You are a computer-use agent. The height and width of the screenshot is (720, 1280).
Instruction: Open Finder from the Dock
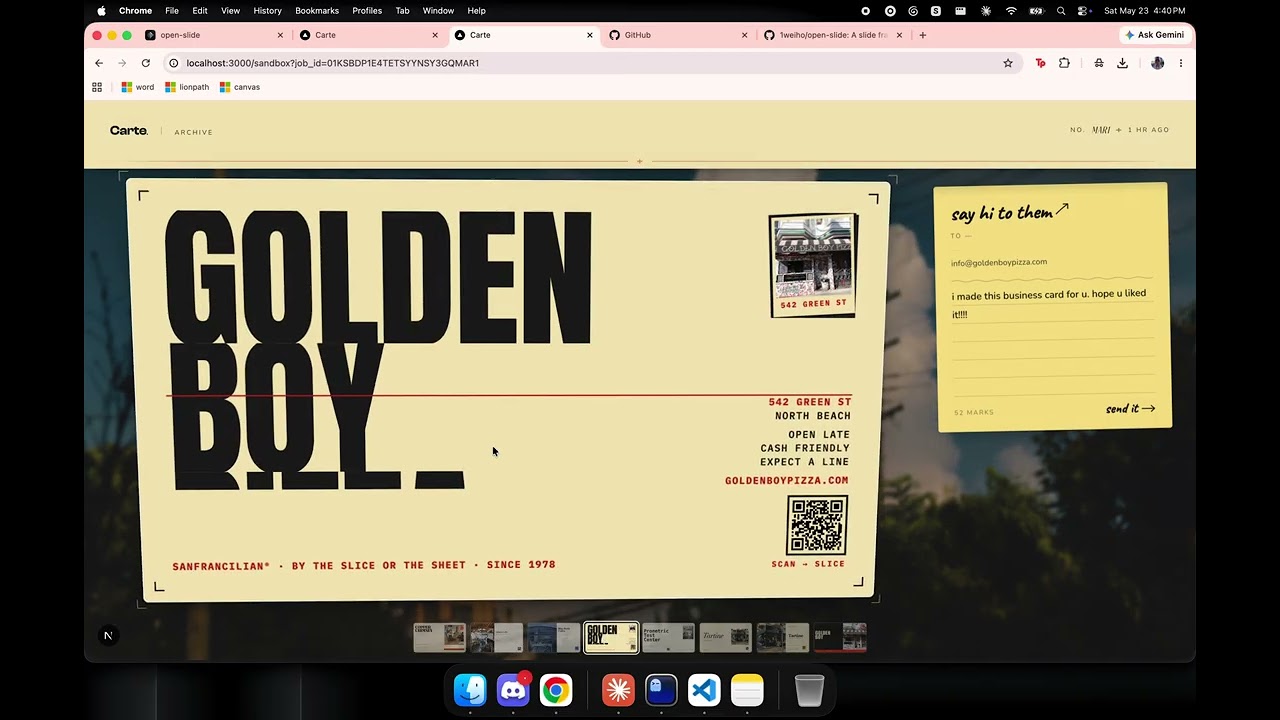coord(470,690)
